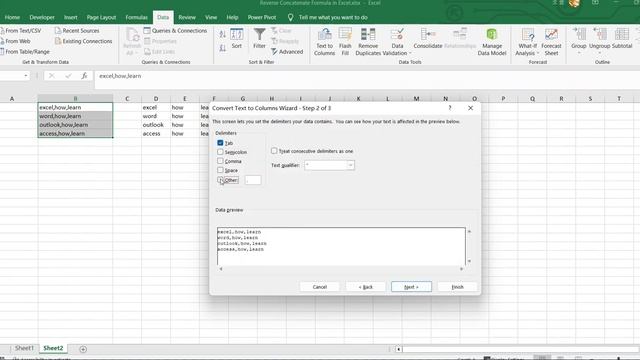
Task: Sort A to Z ascending
Action: click(222, 34)
